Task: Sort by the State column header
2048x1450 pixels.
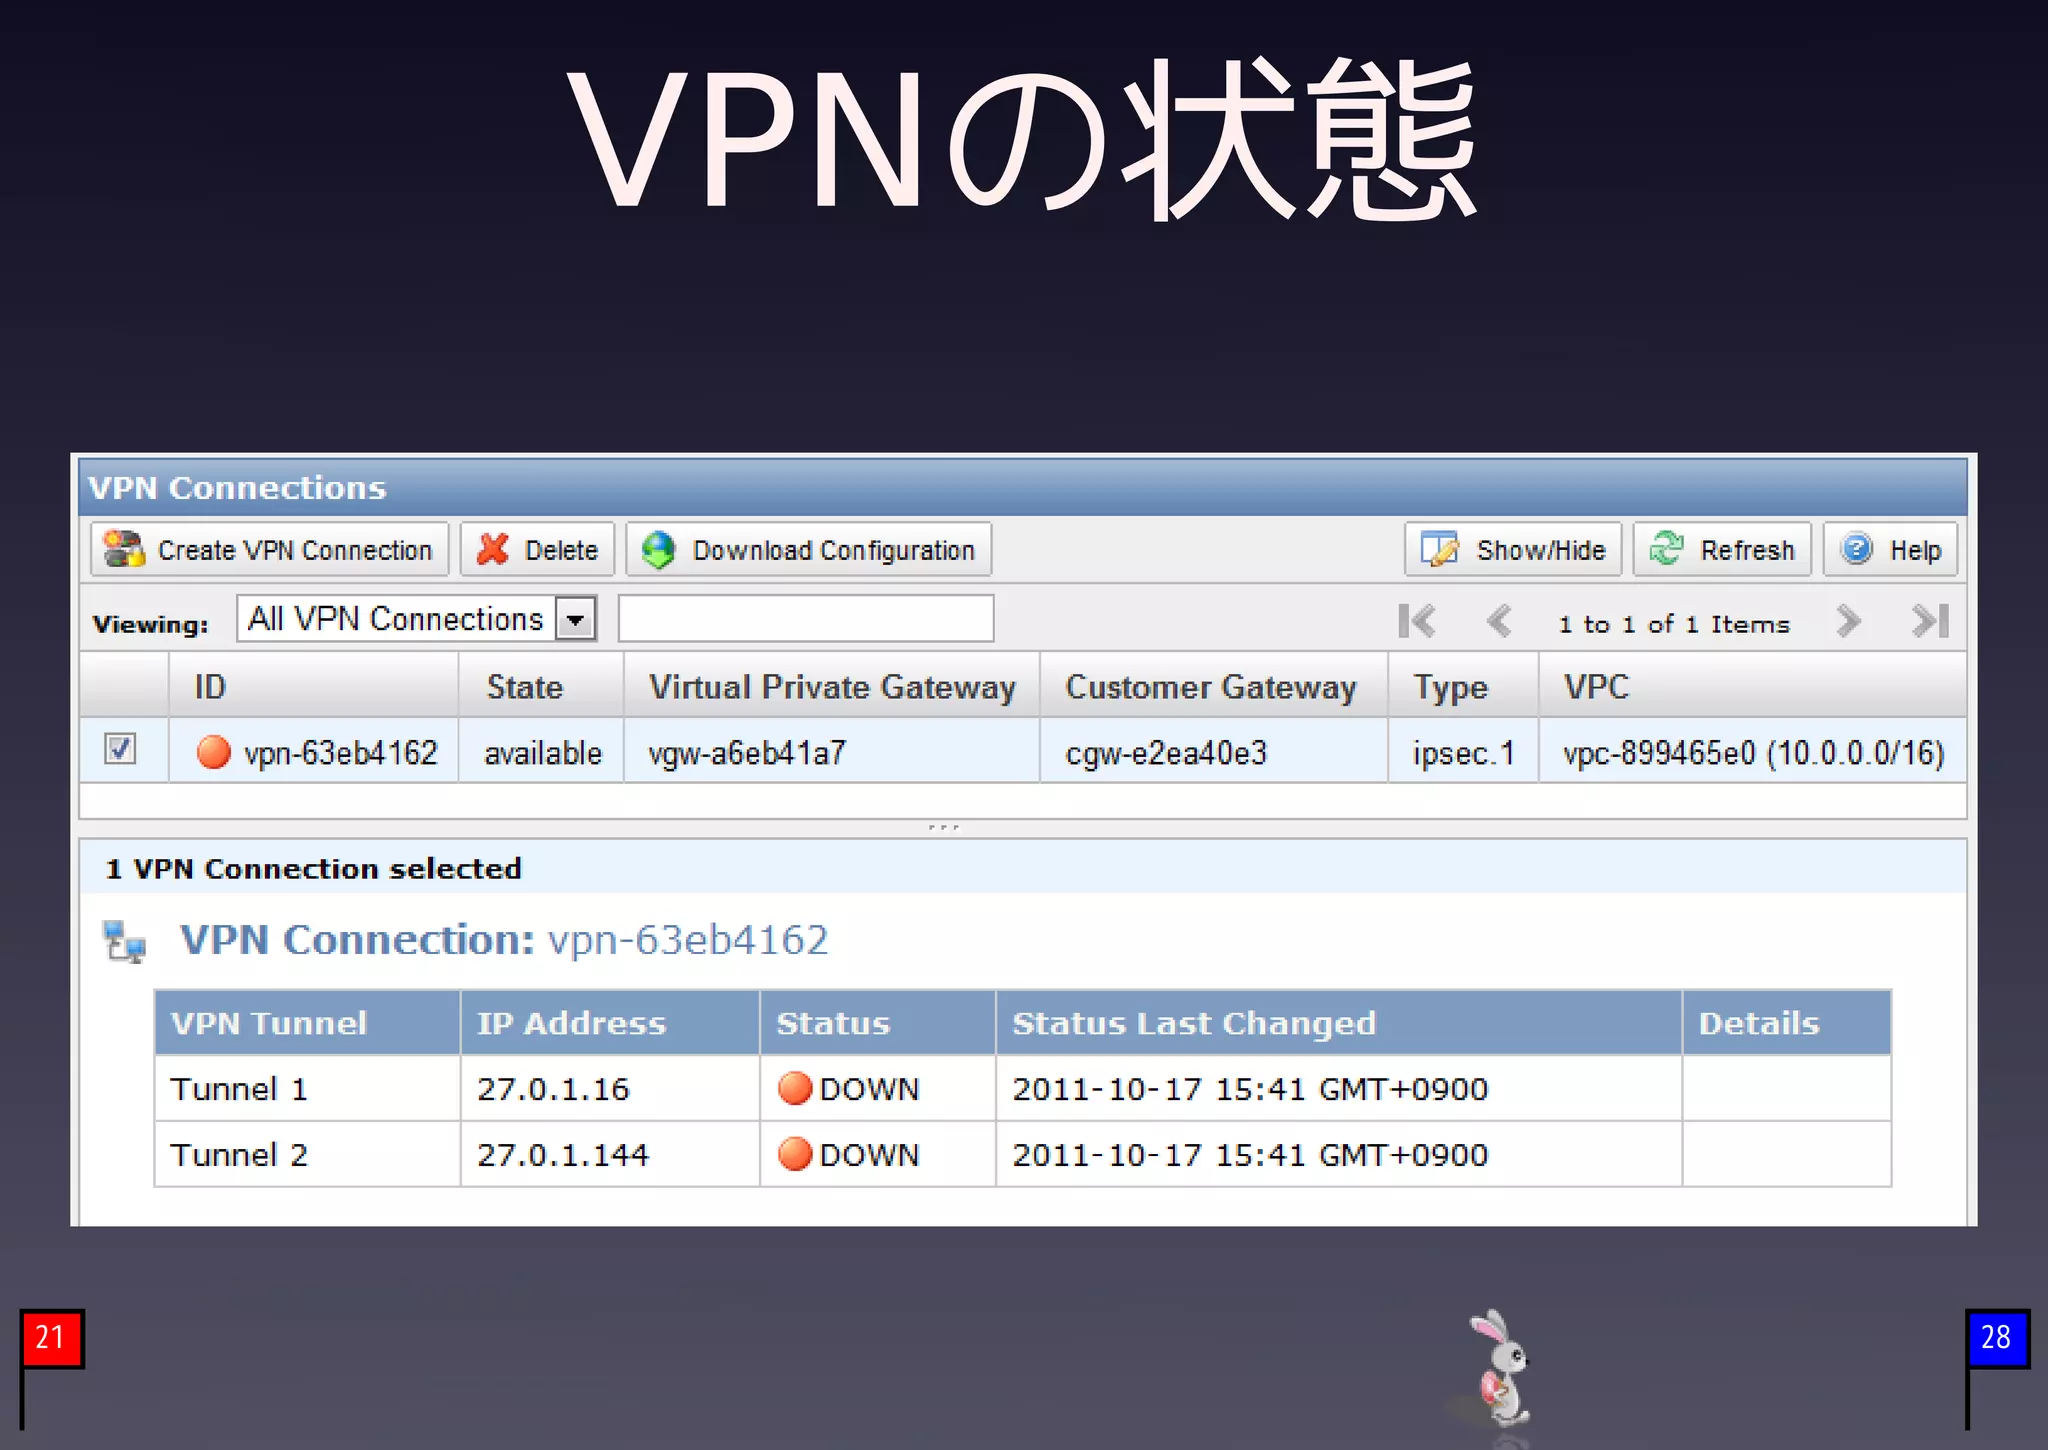Action: point(524,687)
